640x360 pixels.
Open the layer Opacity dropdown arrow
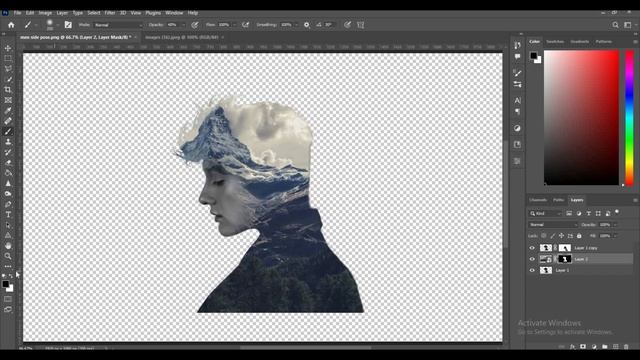coord(616,224)
